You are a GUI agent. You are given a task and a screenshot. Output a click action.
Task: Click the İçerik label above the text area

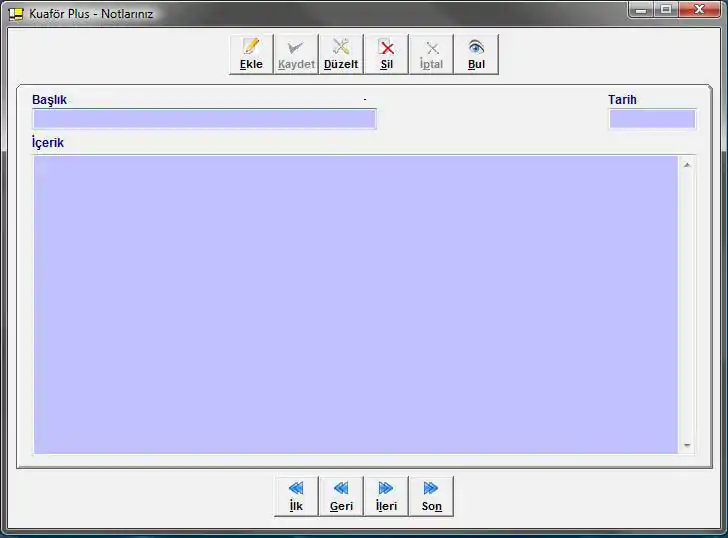tap(48, 143)
